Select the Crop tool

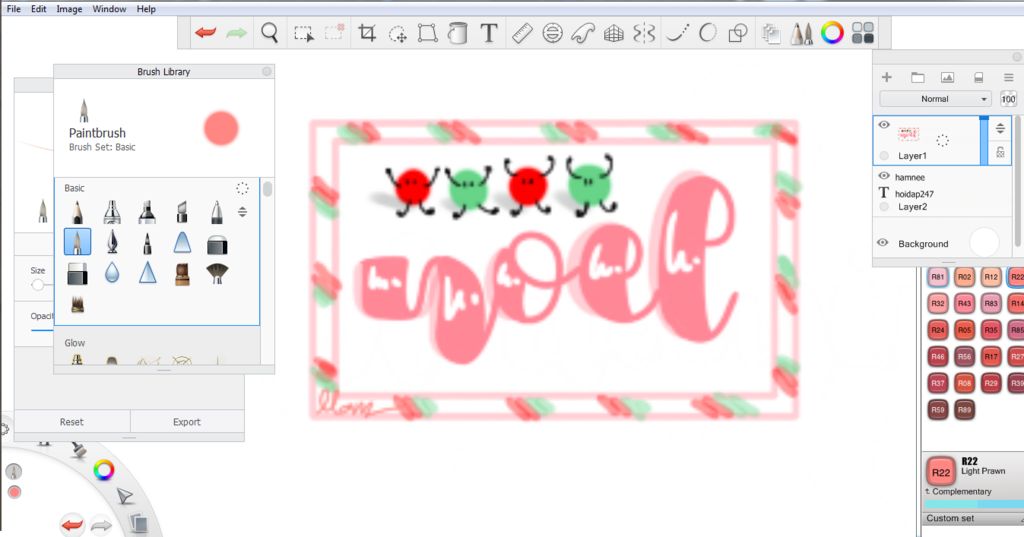(367, 33)
